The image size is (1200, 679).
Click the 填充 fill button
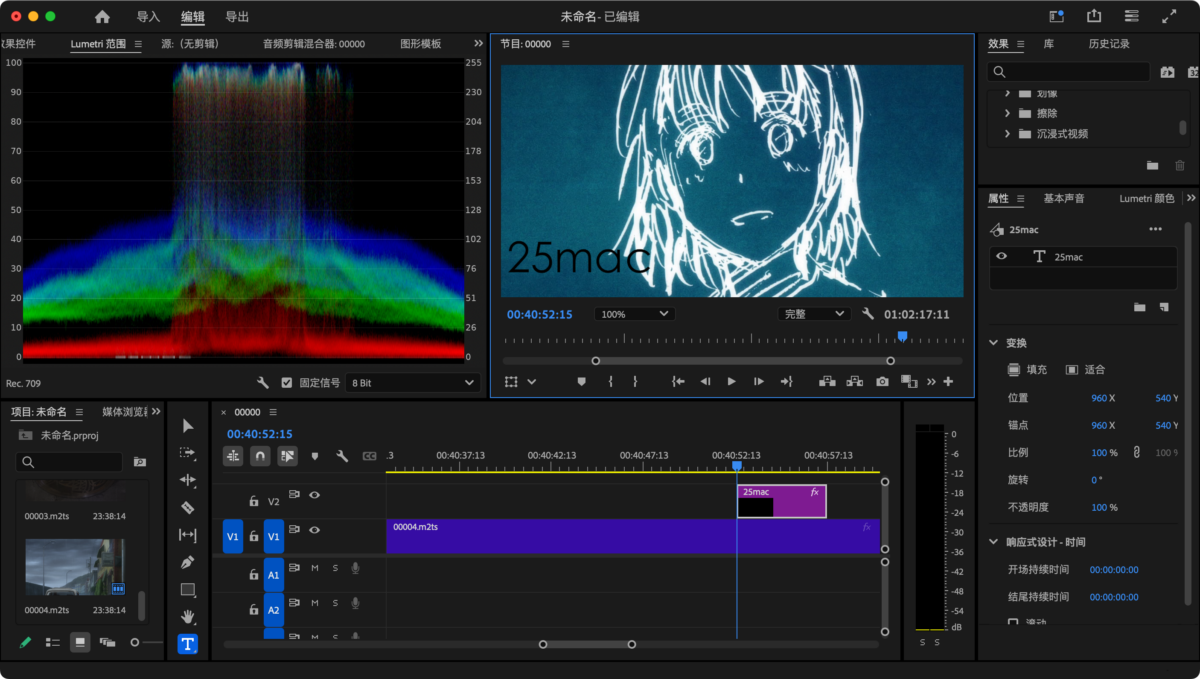point(1027,370)
